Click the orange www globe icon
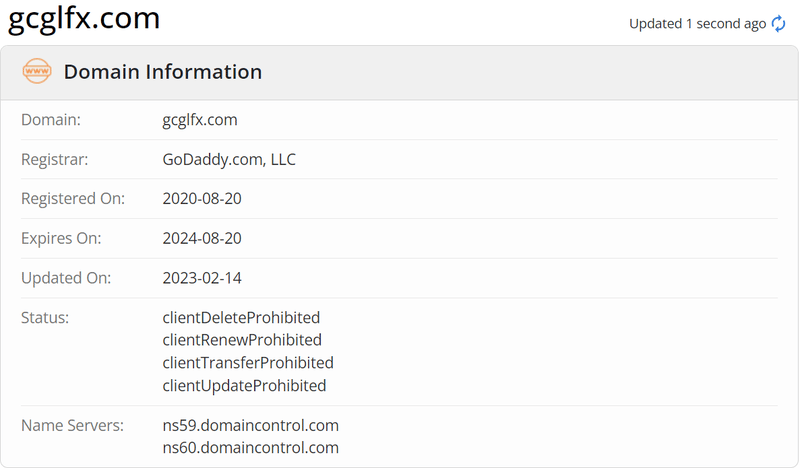The image size is (800, 468). 37,71
